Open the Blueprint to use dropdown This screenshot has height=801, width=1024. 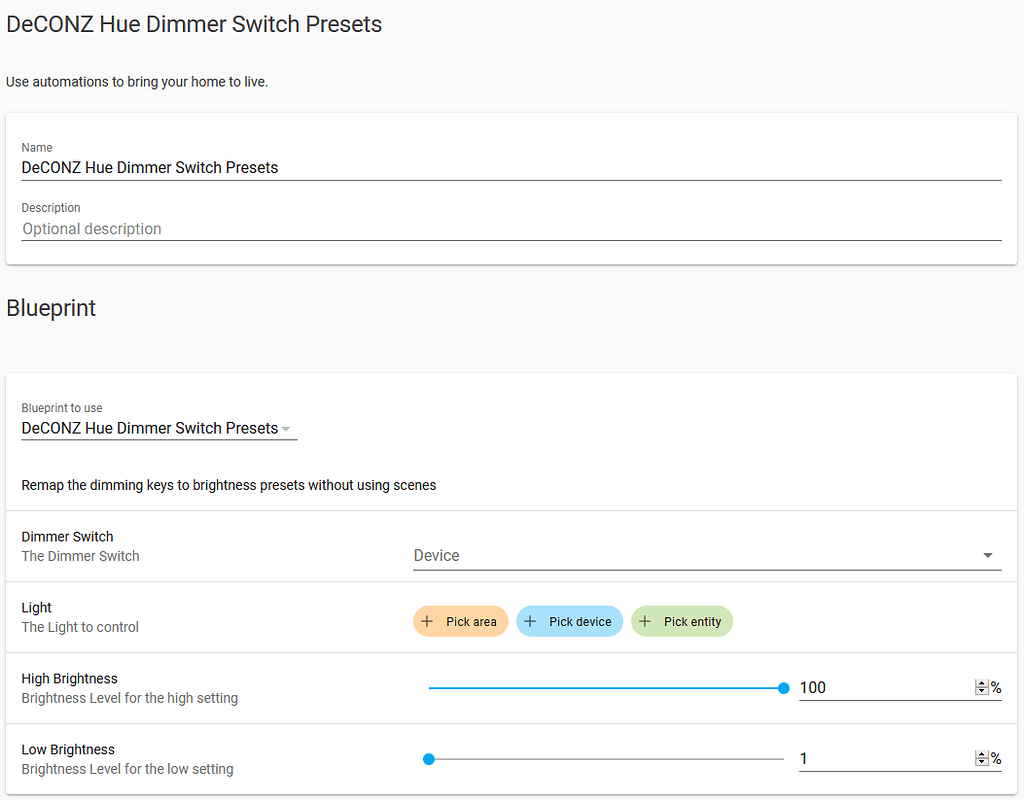288,428
